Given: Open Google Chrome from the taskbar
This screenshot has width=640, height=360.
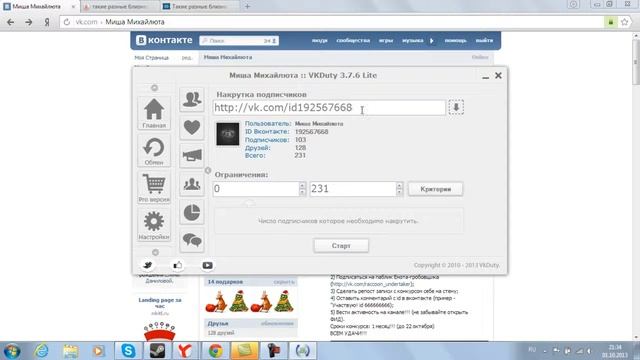Looking at the screenshot, I should (216, 351).
